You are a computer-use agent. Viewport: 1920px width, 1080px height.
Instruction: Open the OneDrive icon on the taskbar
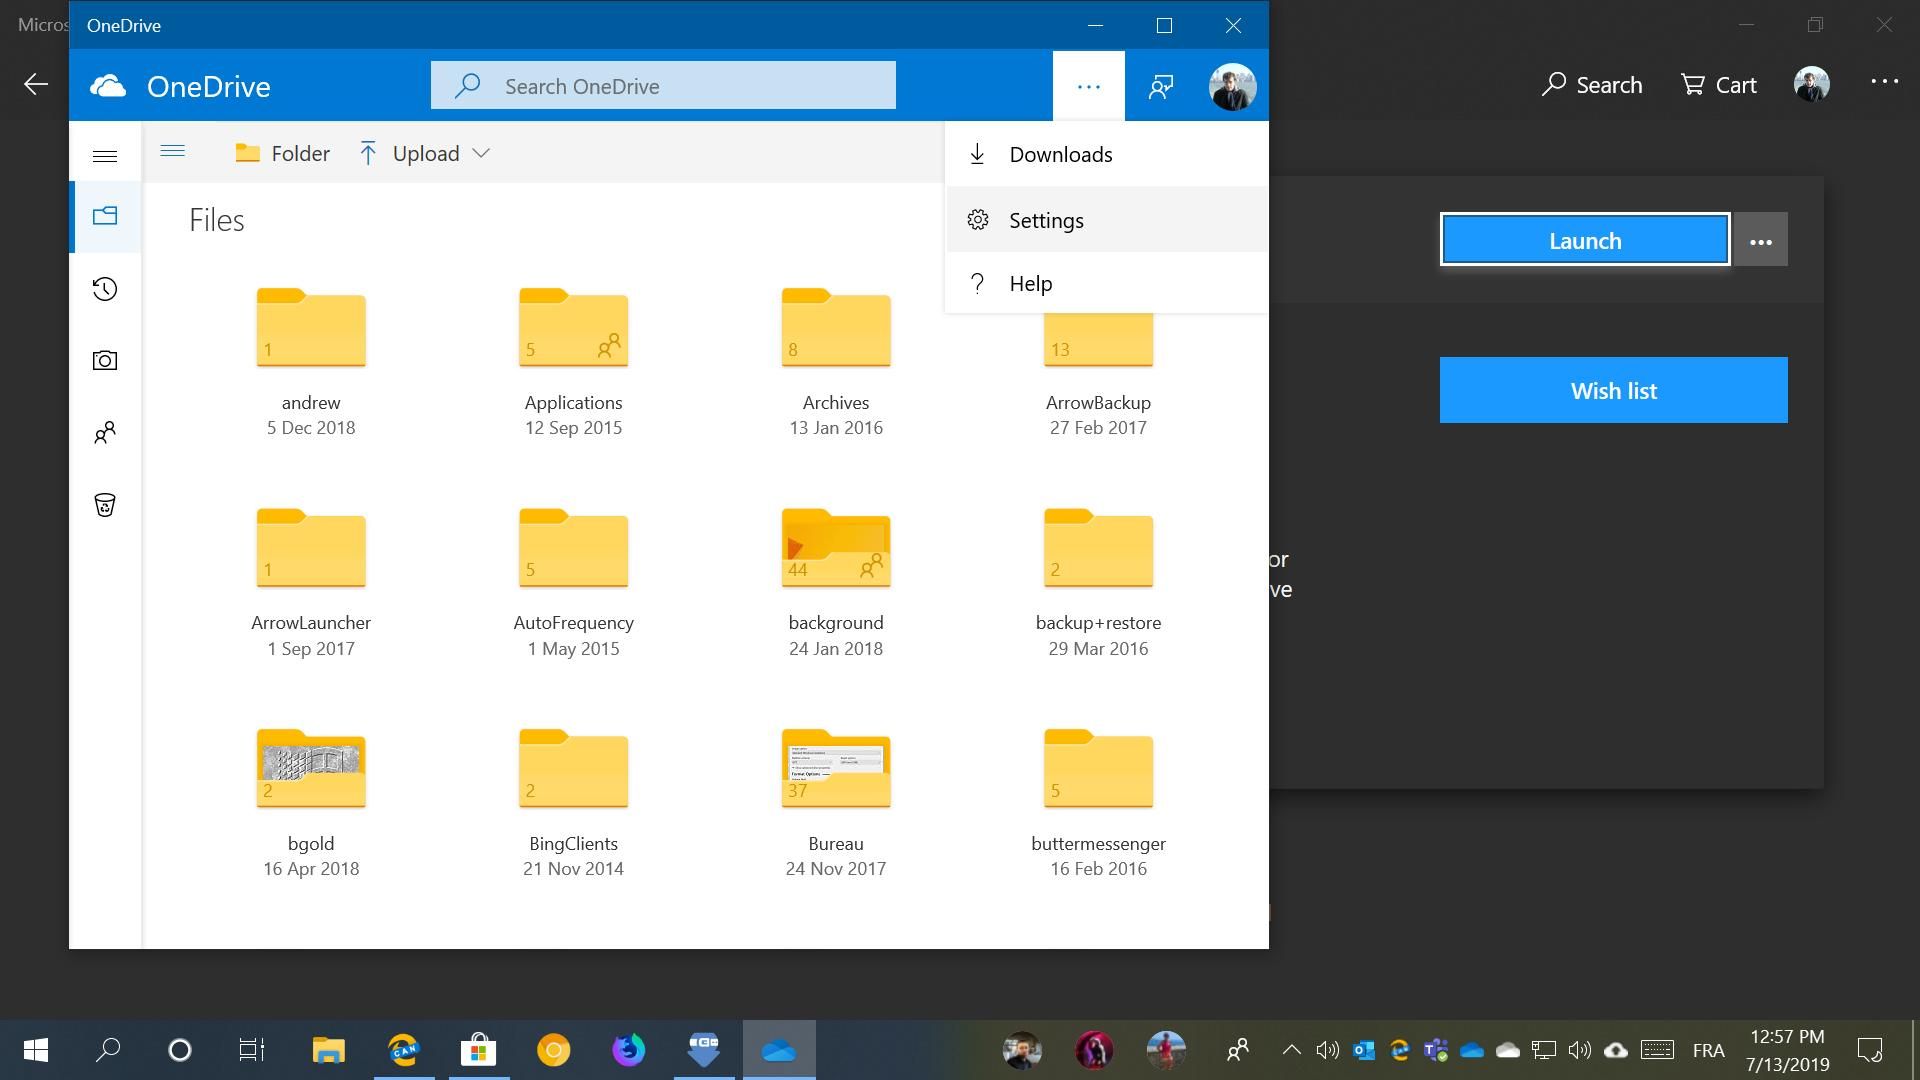[x=779, y=1050]
